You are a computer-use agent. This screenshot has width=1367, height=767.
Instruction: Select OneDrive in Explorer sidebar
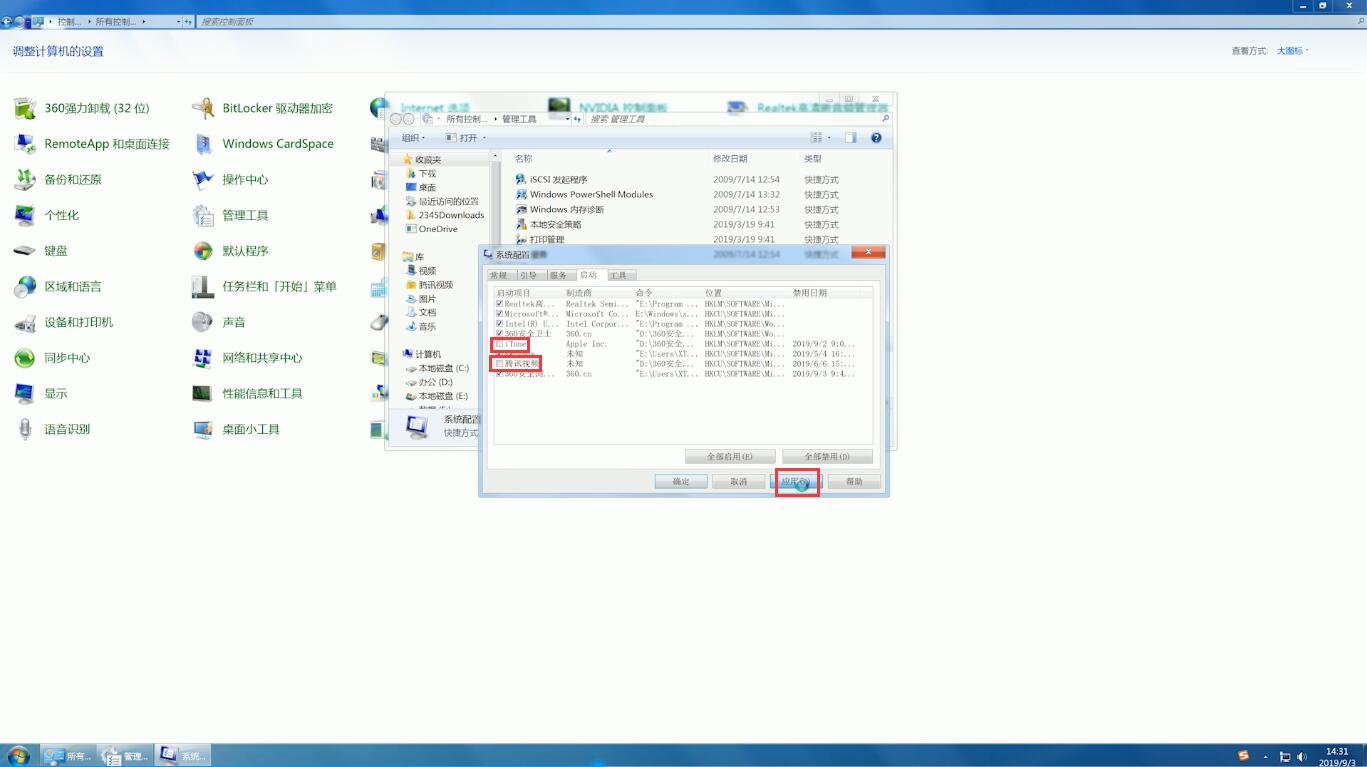coord(432,229)
